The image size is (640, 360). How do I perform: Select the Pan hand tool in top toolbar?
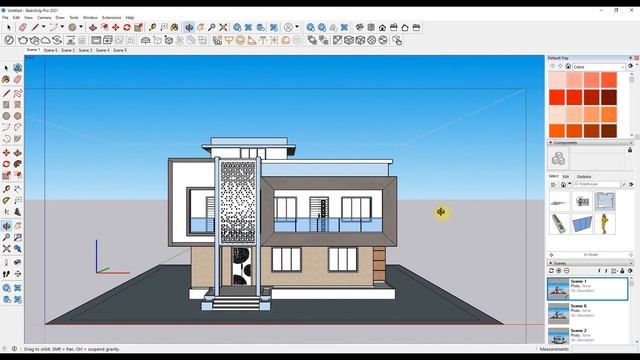(x=200, y=27)
